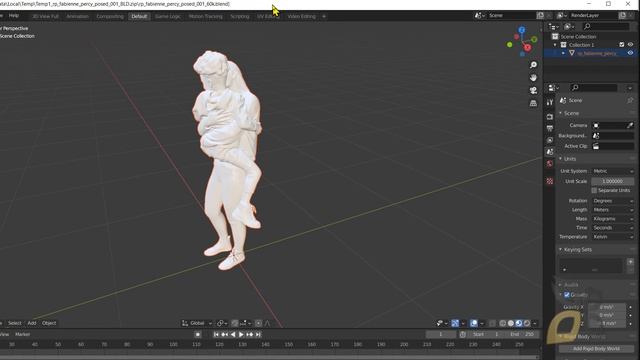Select material preview shading
The image size is (640, 360).
519,323
